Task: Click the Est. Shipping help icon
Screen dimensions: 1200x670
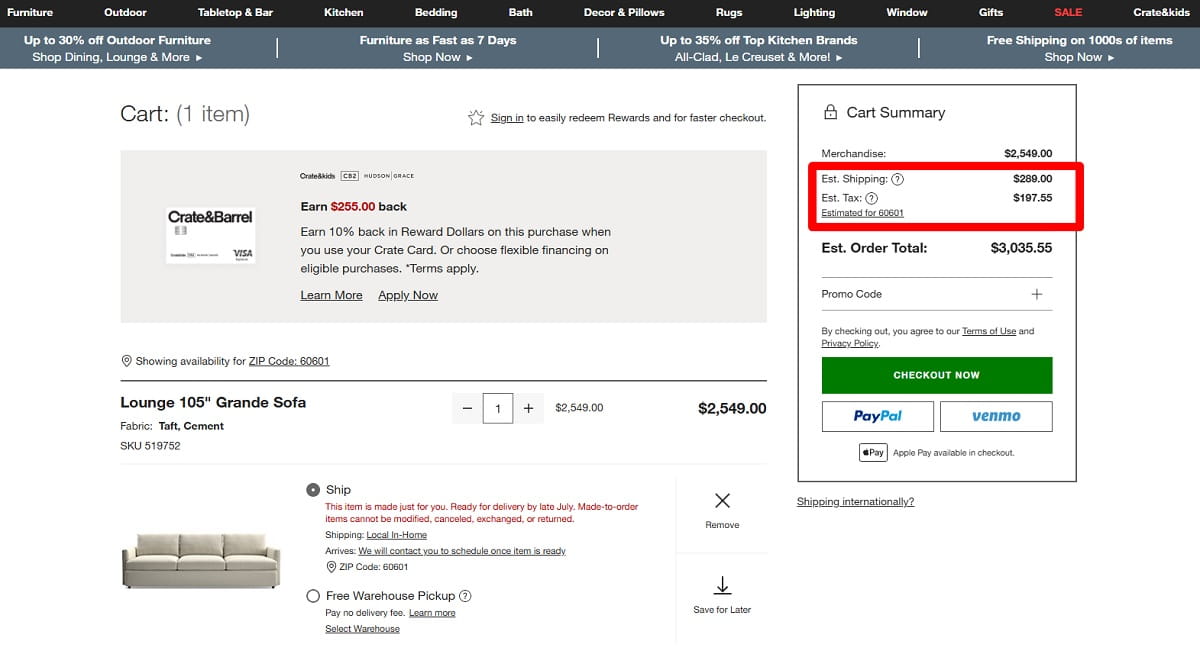Action: (x=897, y=180)
